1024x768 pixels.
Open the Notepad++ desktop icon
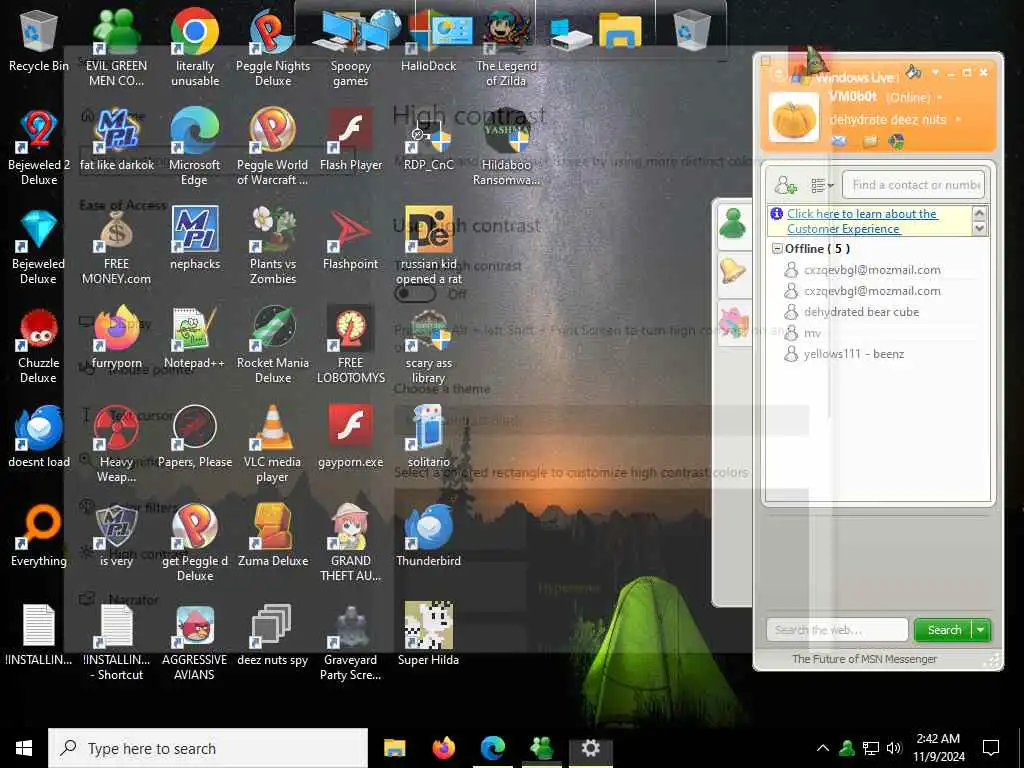[195, 338]
